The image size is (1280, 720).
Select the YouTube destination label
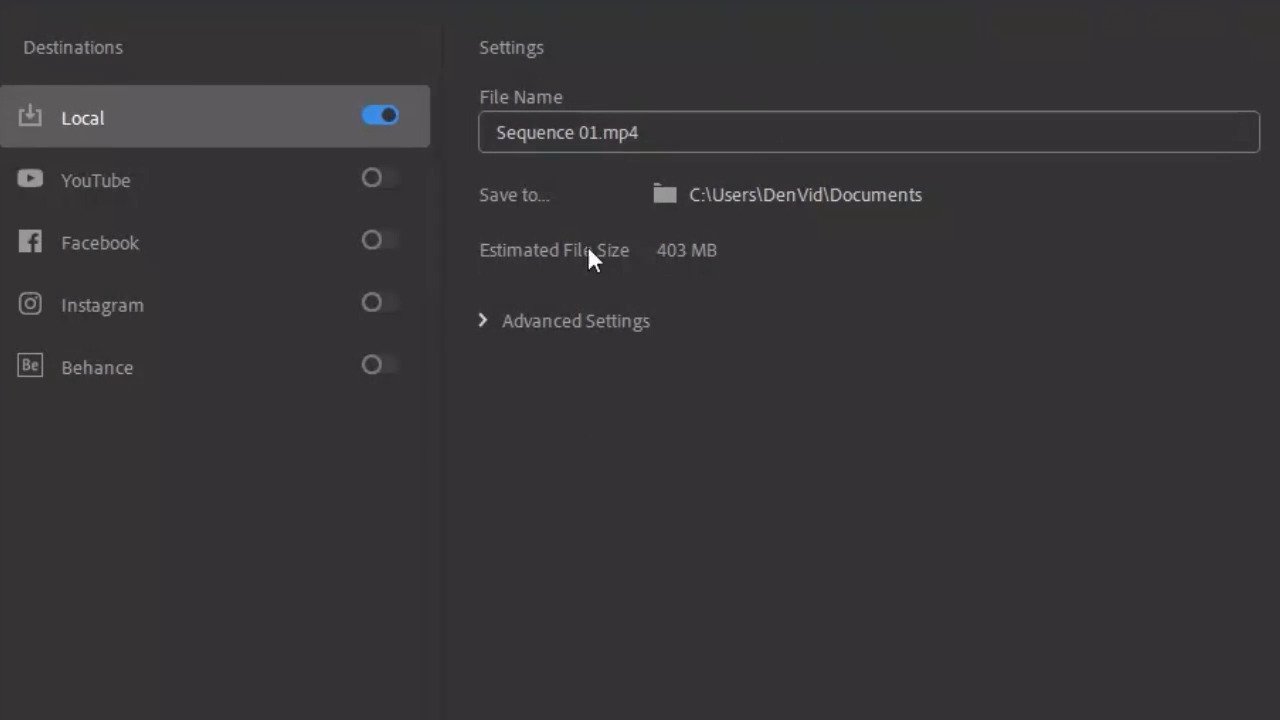coord(95,181)
